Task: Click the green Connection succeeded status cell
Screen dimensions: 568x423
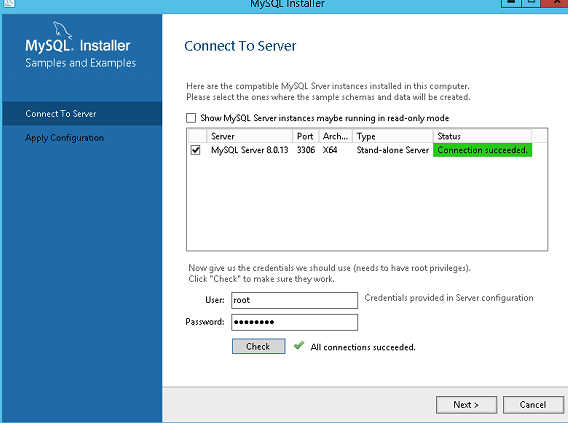Action: coord(483,150)
